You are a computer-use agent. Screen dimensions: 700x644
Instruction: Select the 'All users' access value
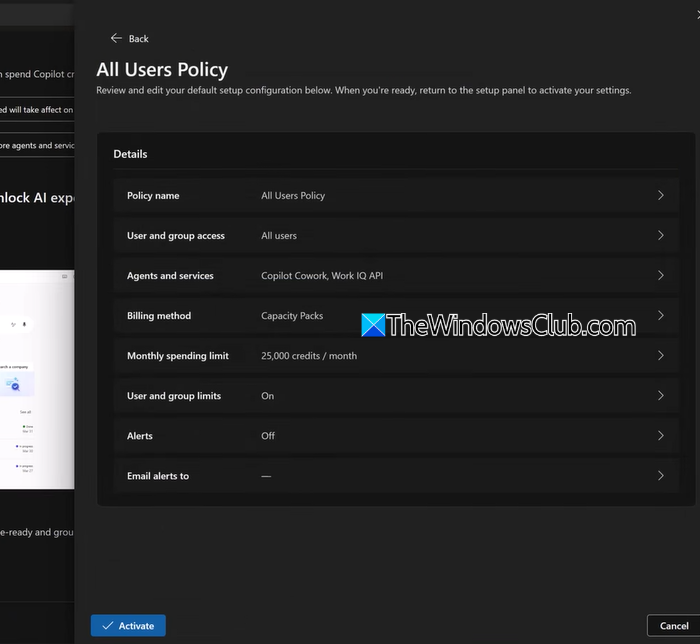[279, 236]
